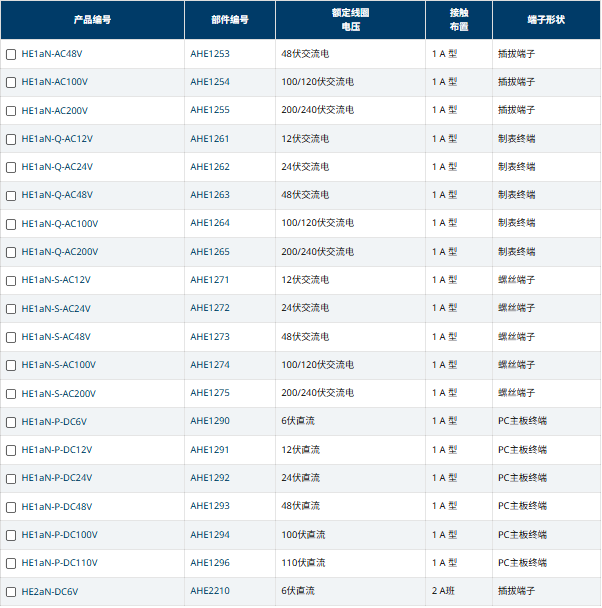The width and height of the screenshot is (602, 608).
Task: Check the box for HE1aN-AC48V
Action: pos(11,54)
